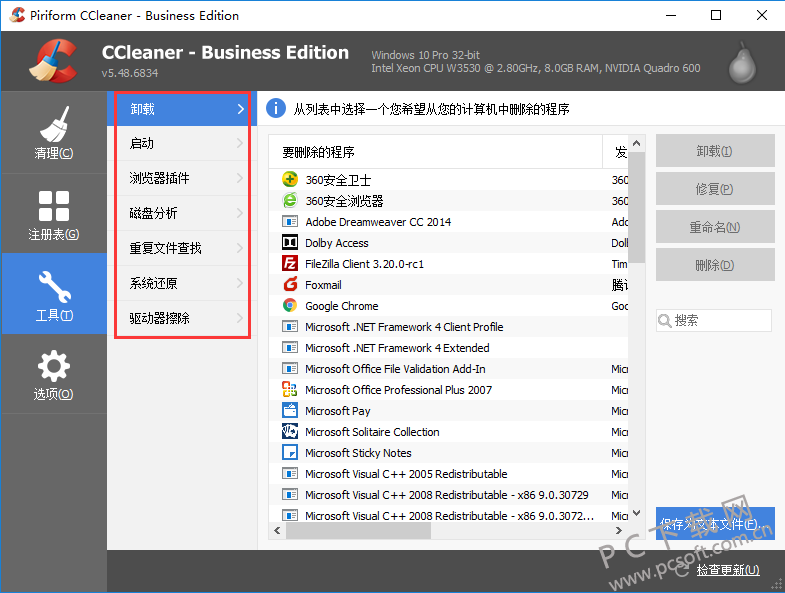
Task: Click Visual C++ 2005 Redistributable icon
Action: click(x=290, y=474)
